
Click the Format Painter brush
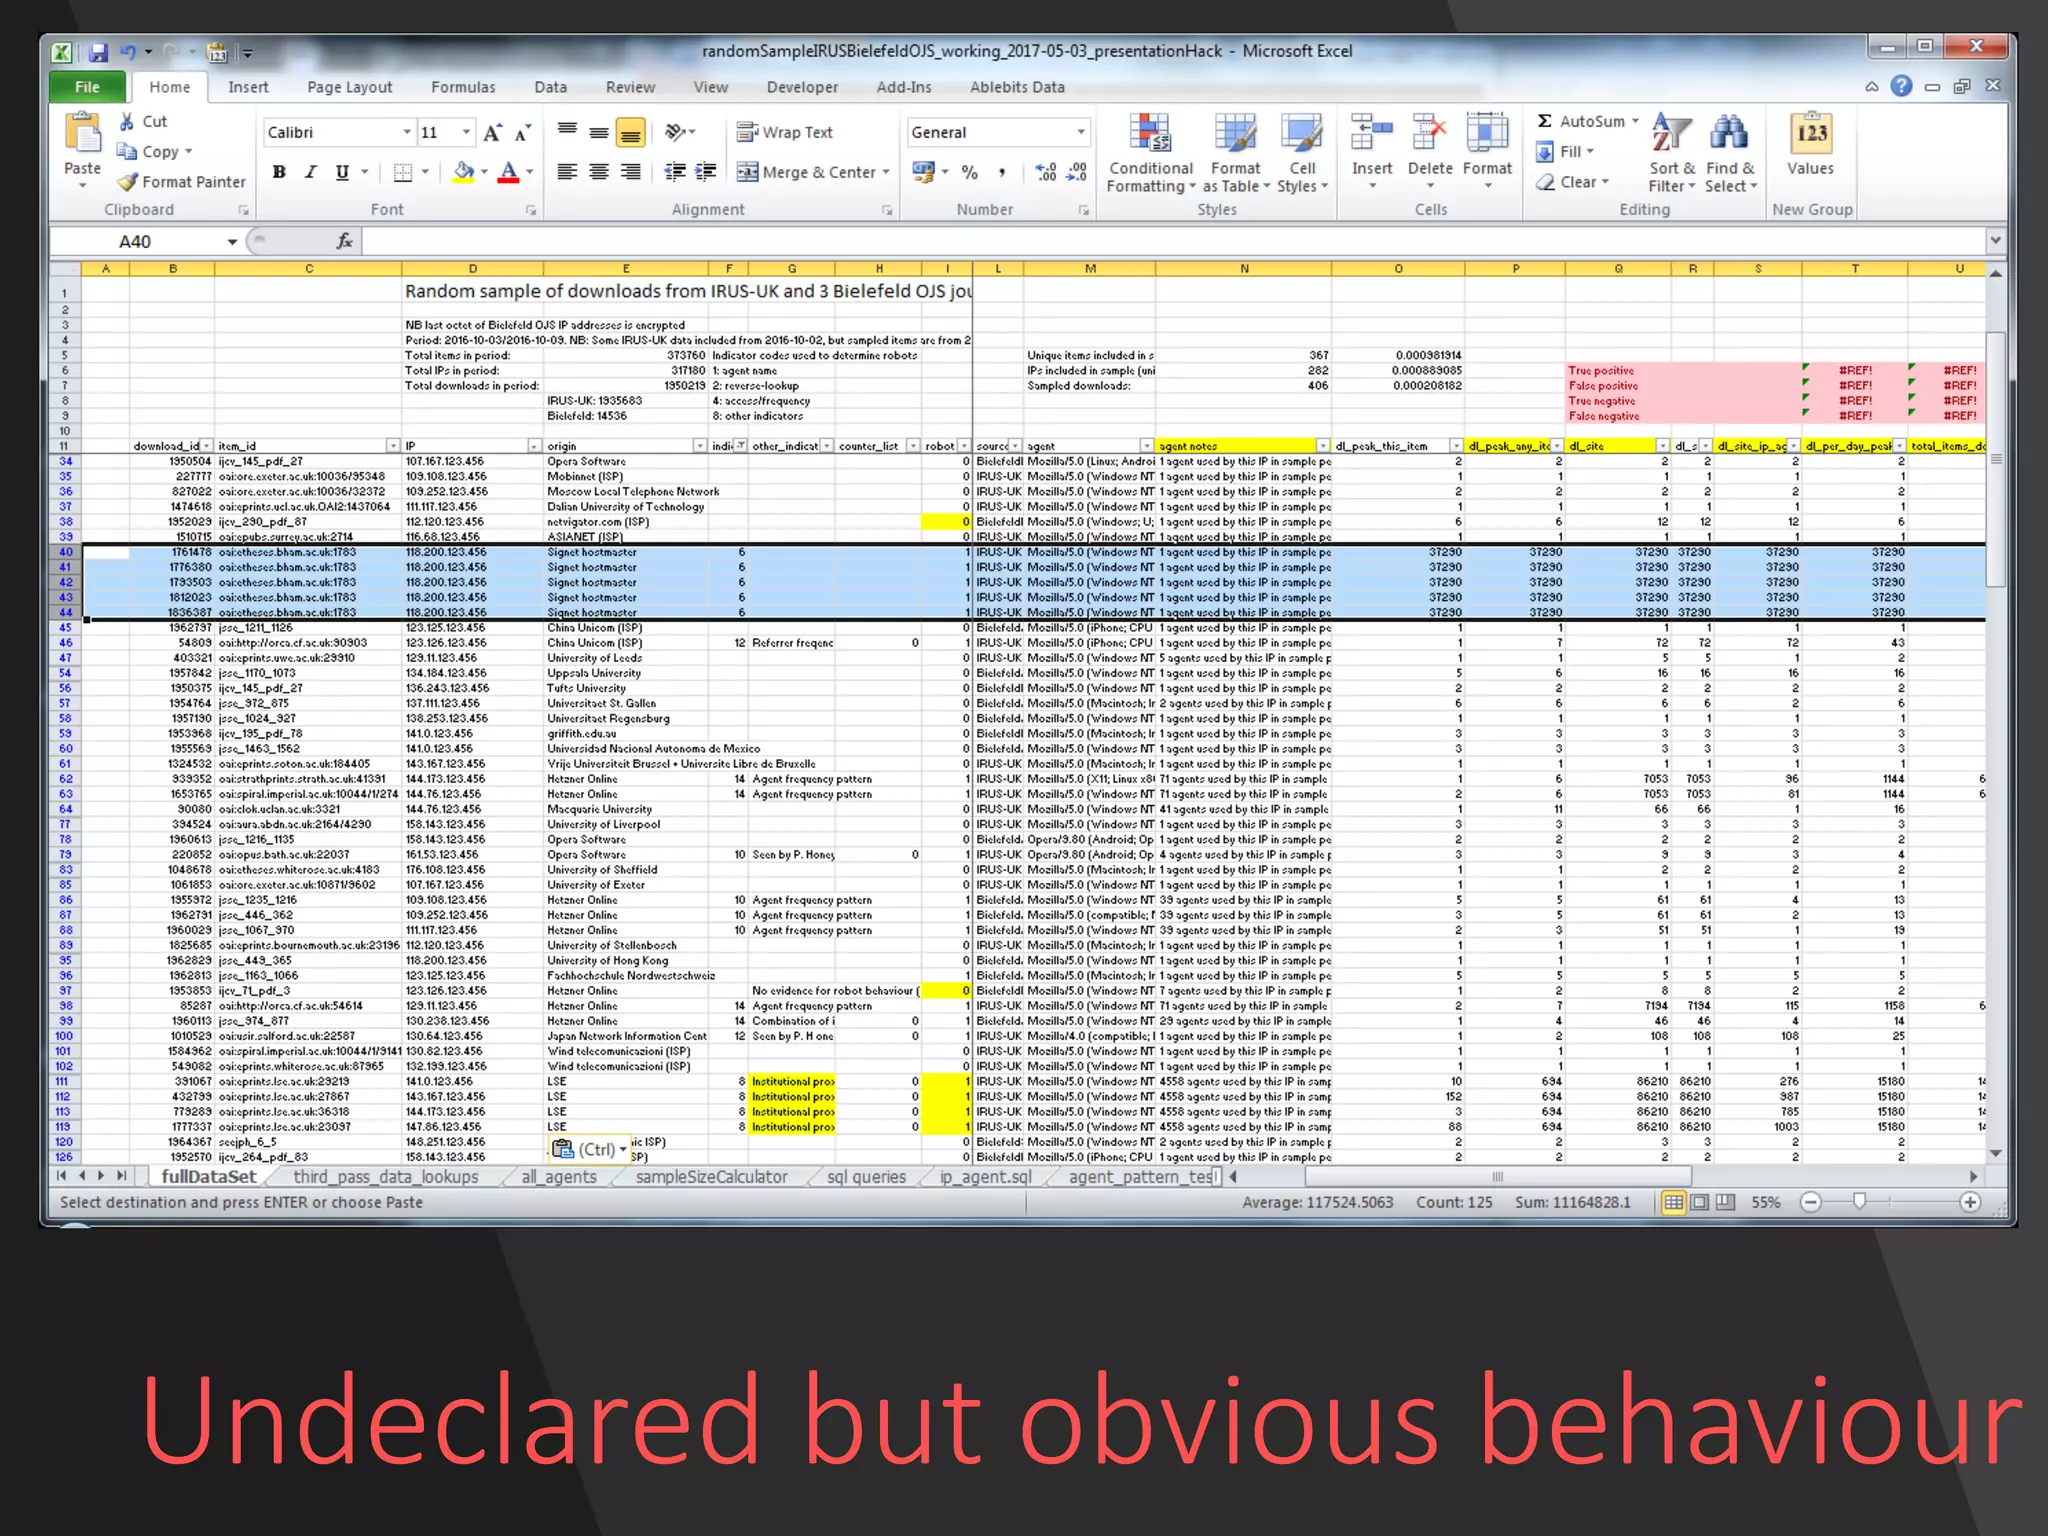(127, 182)
